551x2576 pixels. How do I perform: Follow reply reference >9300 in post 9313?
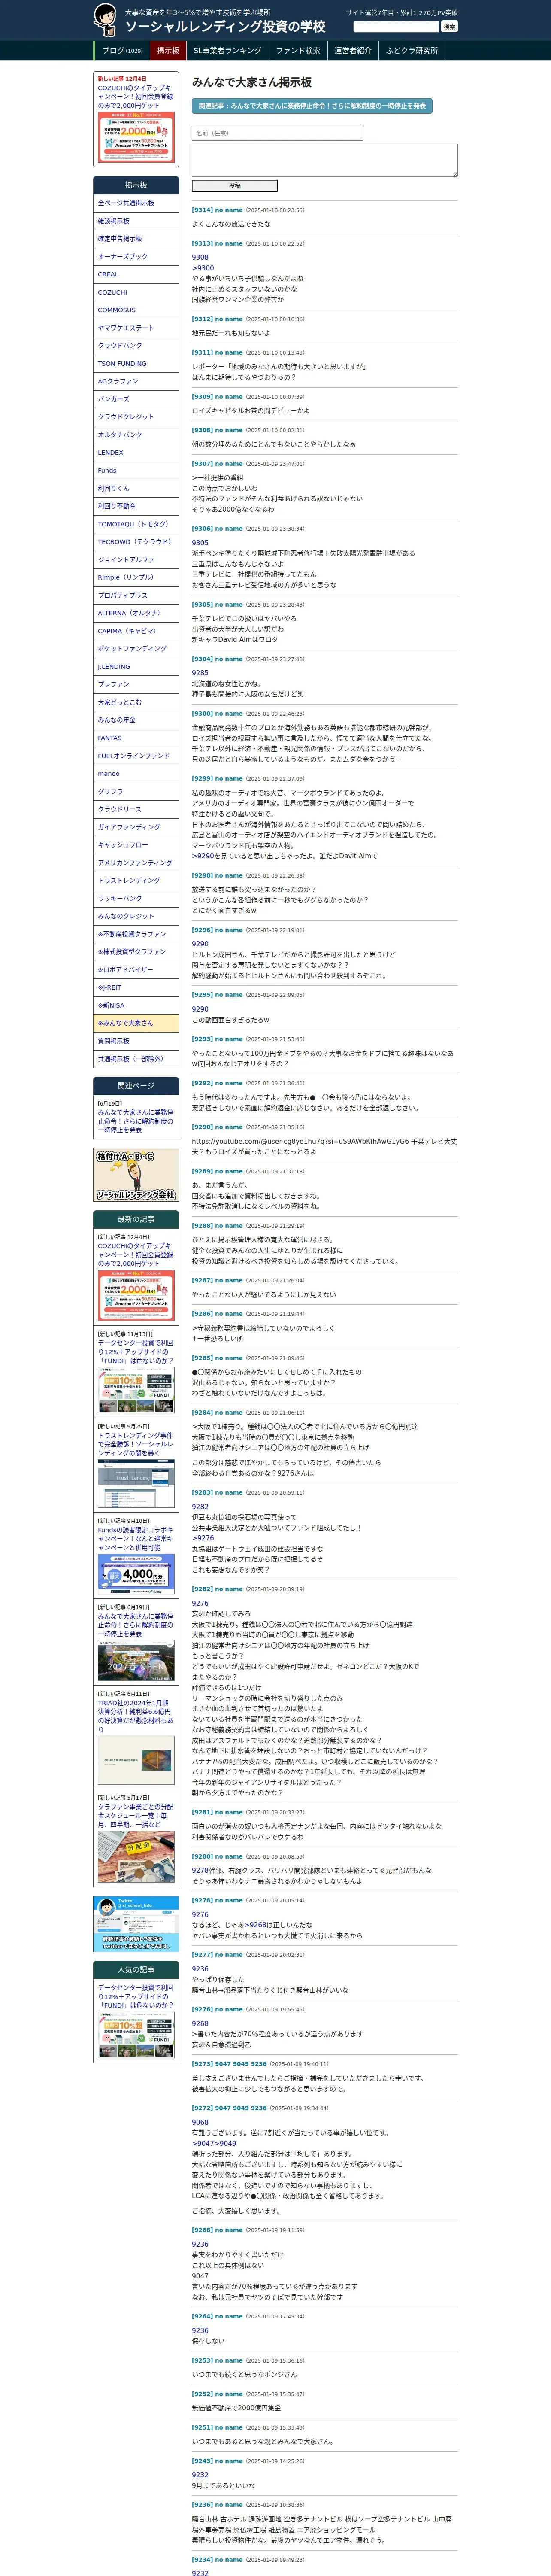pos(203,268)
